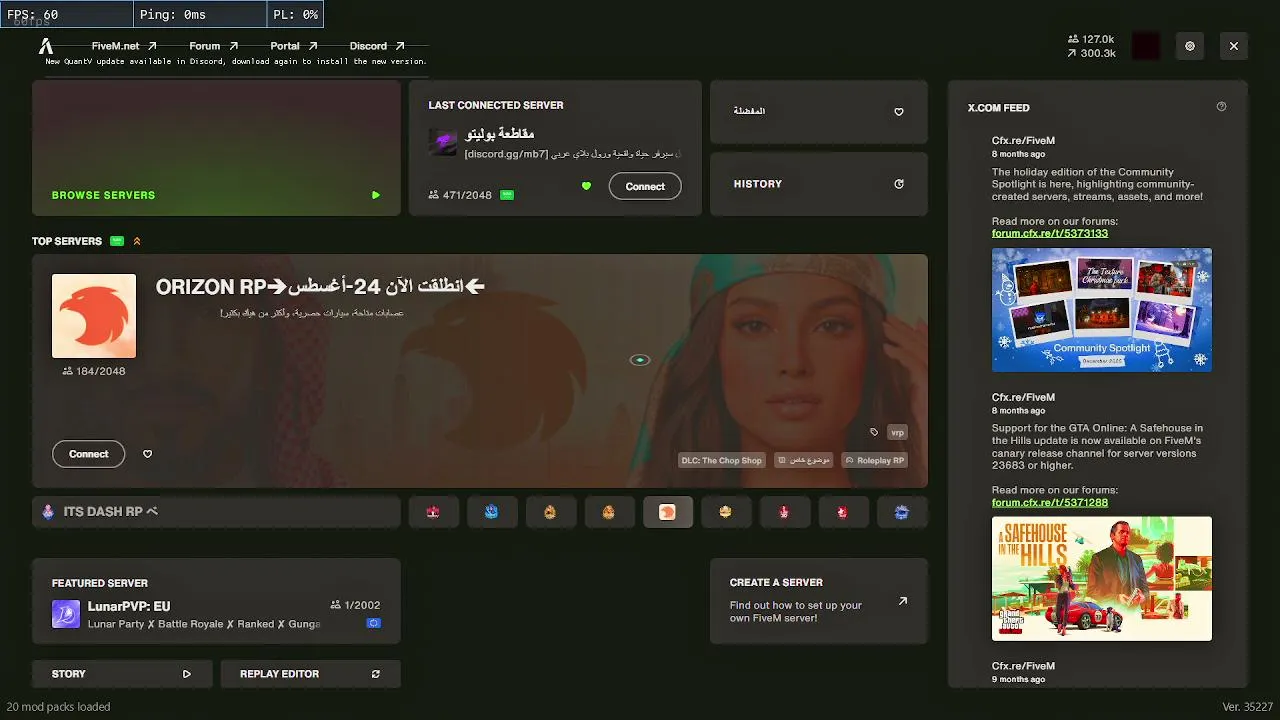
Task: Click the green badge beside Top Servers
Action: 117,241
